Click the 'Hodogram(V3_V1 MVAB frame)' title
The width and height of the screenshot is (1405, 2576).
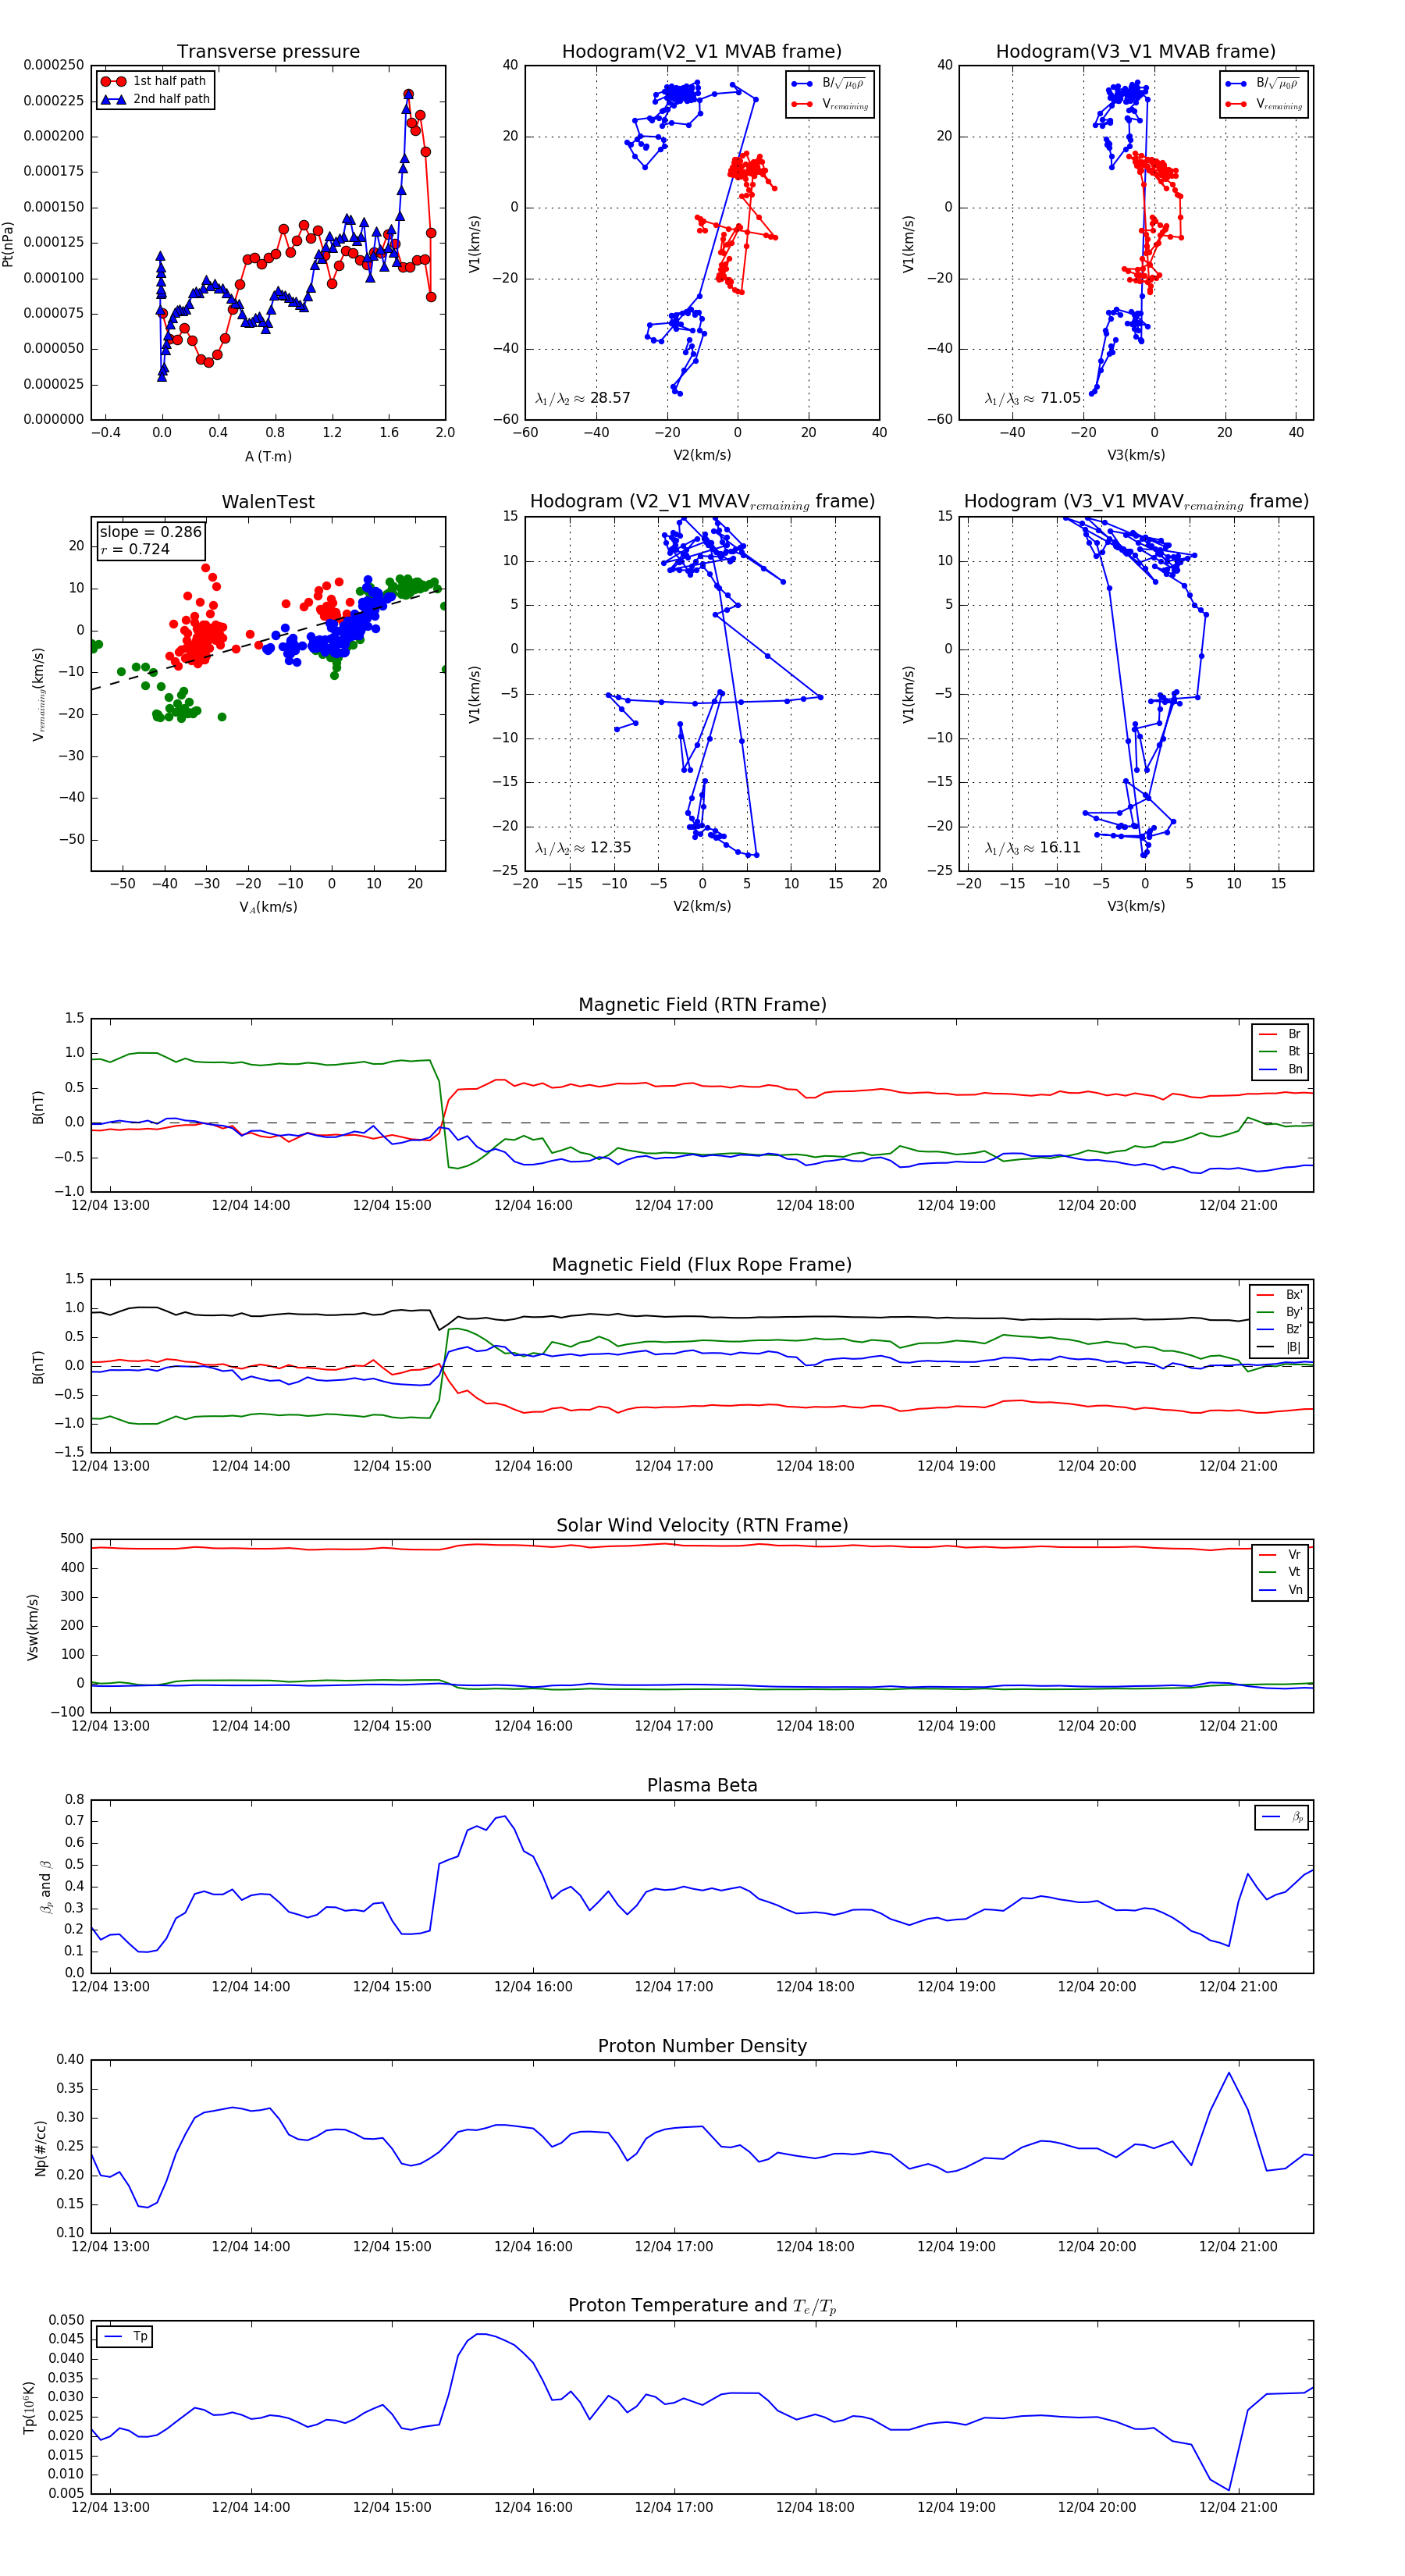(1136, 52)
